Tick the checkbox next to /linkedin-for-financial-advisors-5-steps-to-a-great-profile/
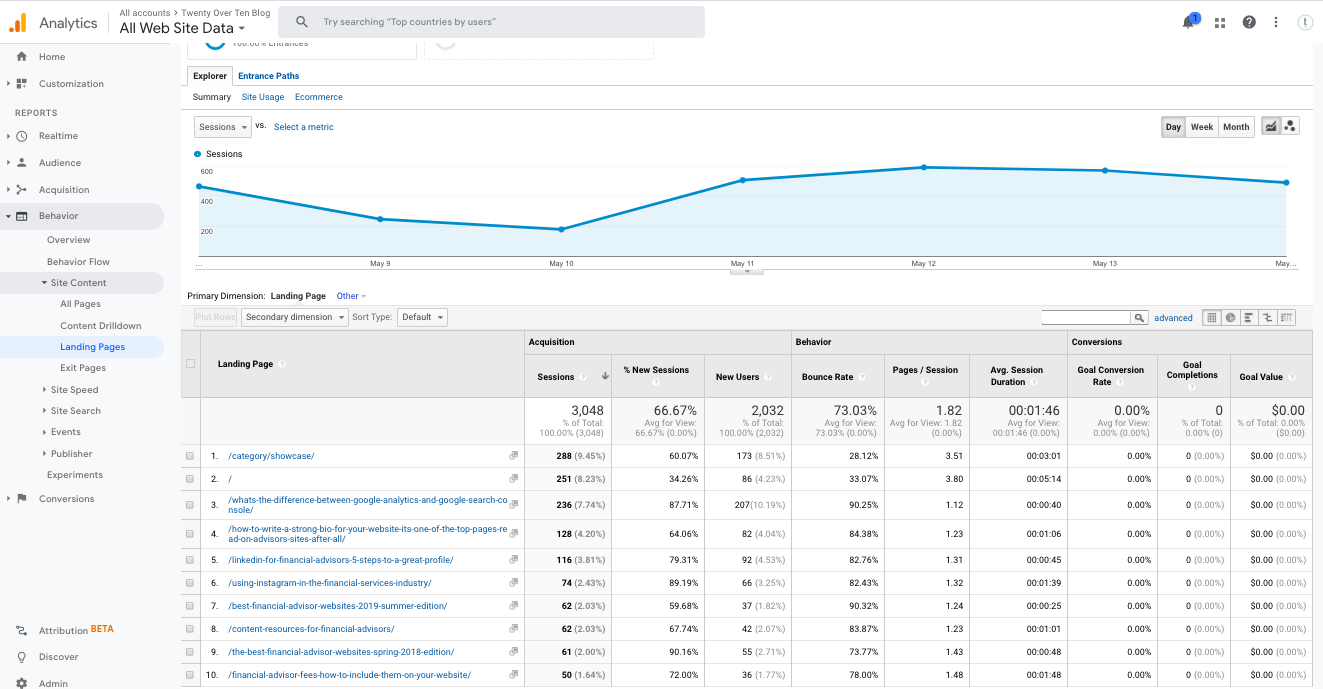The height and width of the screenshot is (689, 1323). pos(190,559)
